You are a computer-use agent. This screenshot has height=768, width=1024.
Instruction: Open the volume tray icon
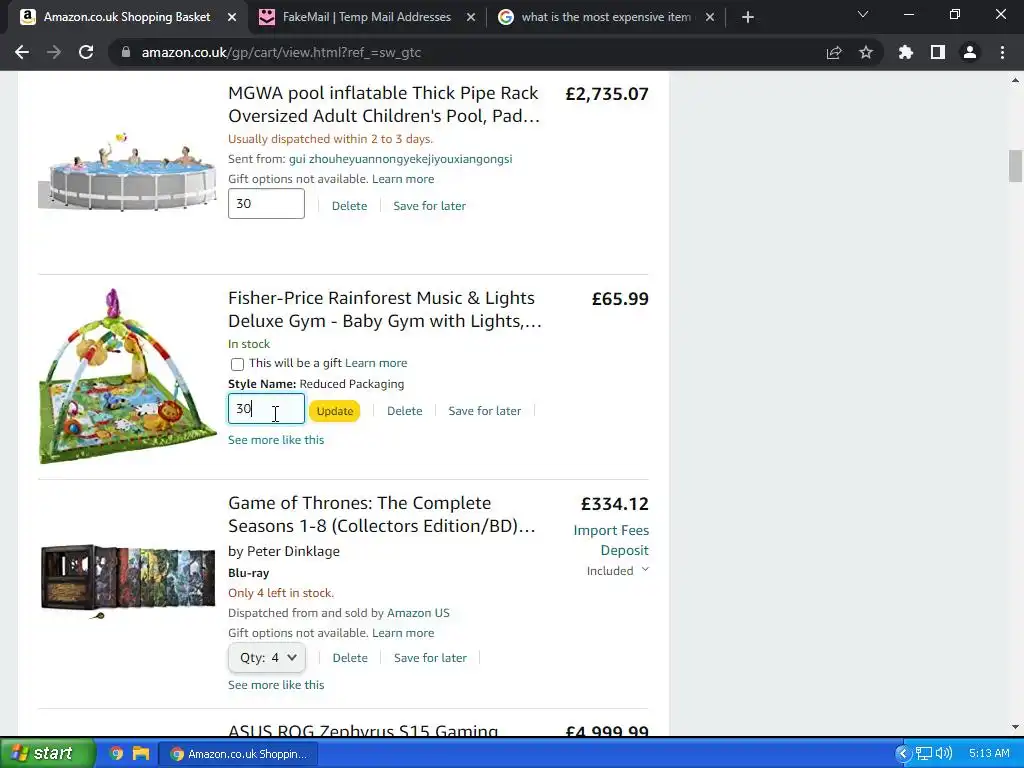[x=943, y=754]
